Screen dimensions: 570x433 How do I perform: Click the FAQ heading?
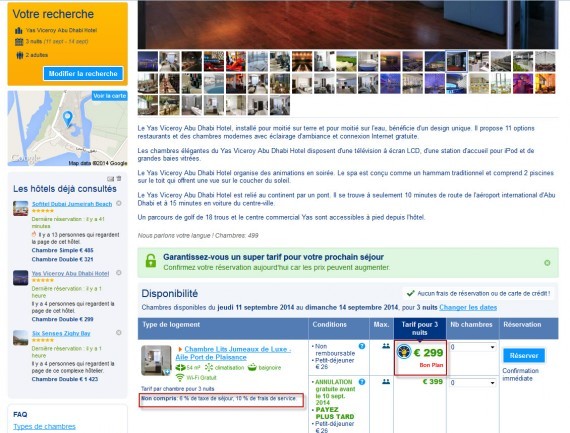tap(20, 414)
